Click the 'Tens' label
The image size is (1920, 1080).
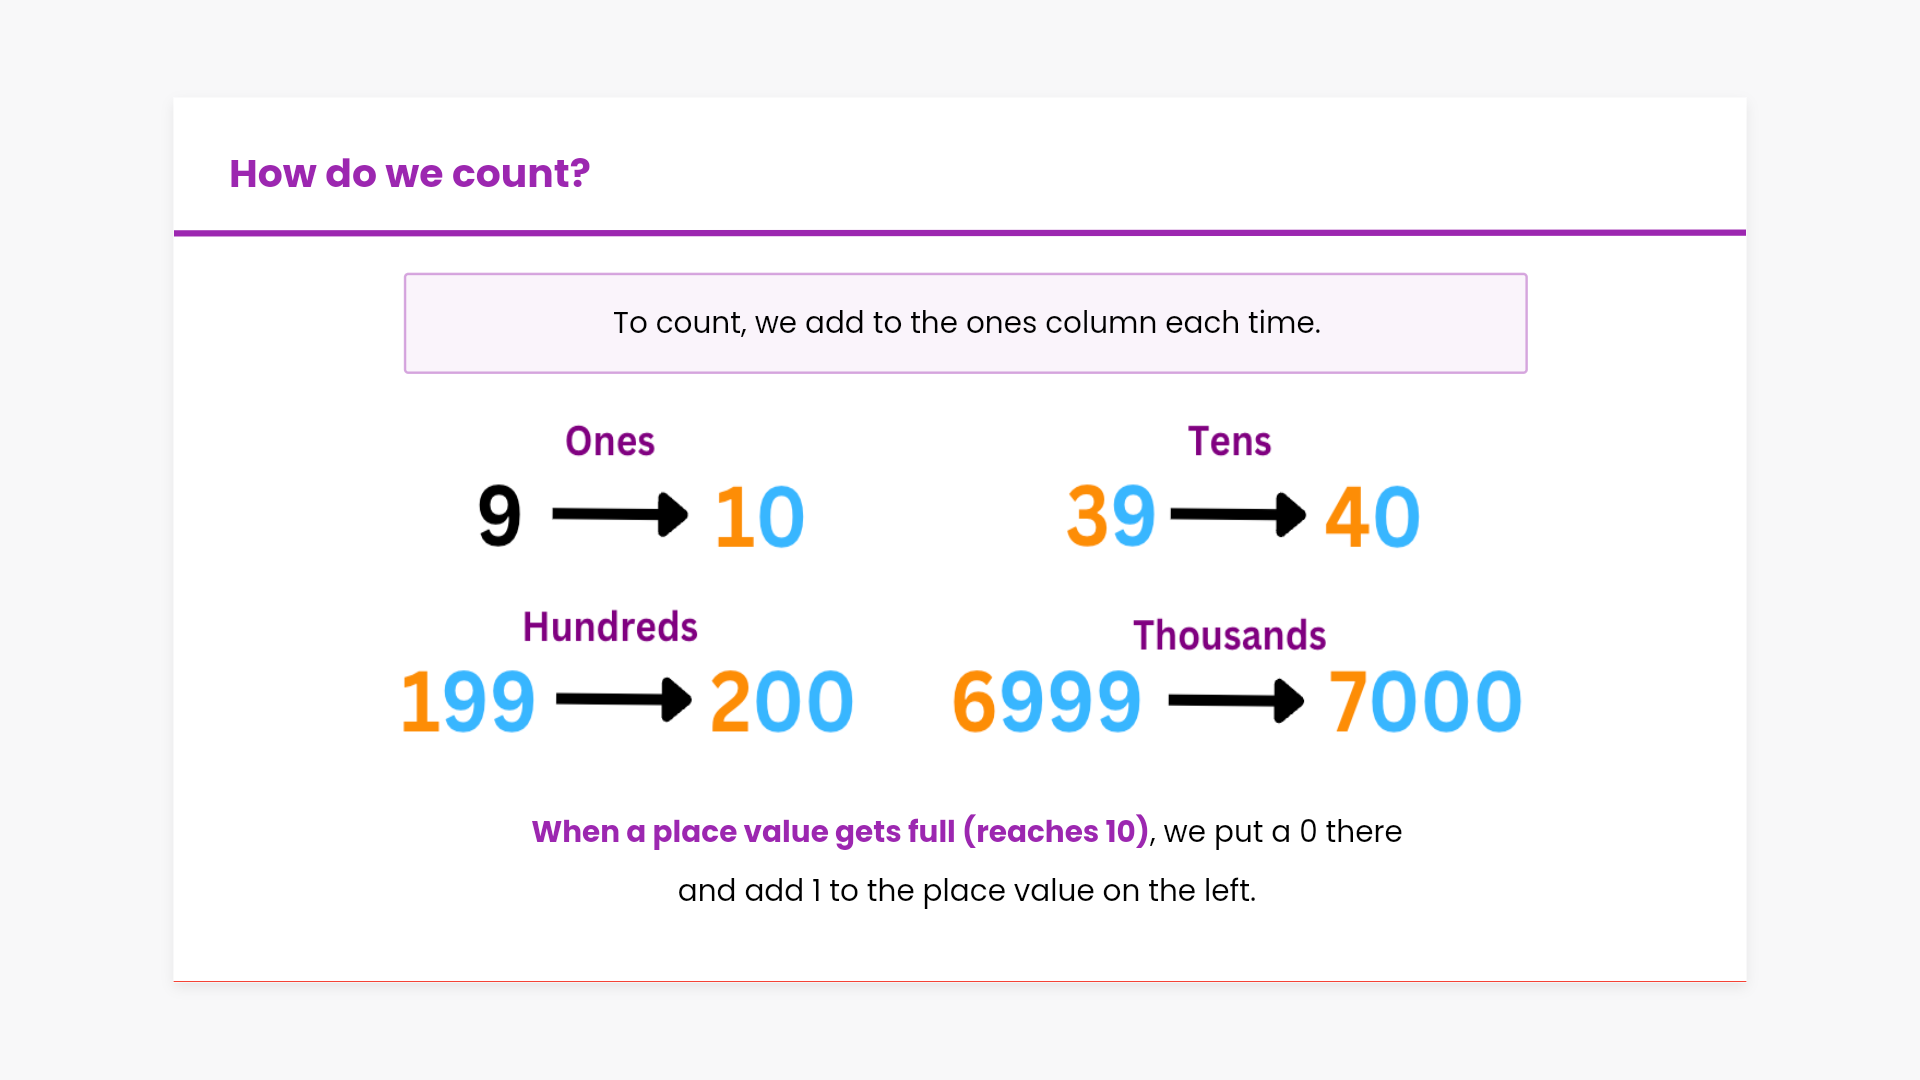pyautogui.click(x=1229, y=442)
